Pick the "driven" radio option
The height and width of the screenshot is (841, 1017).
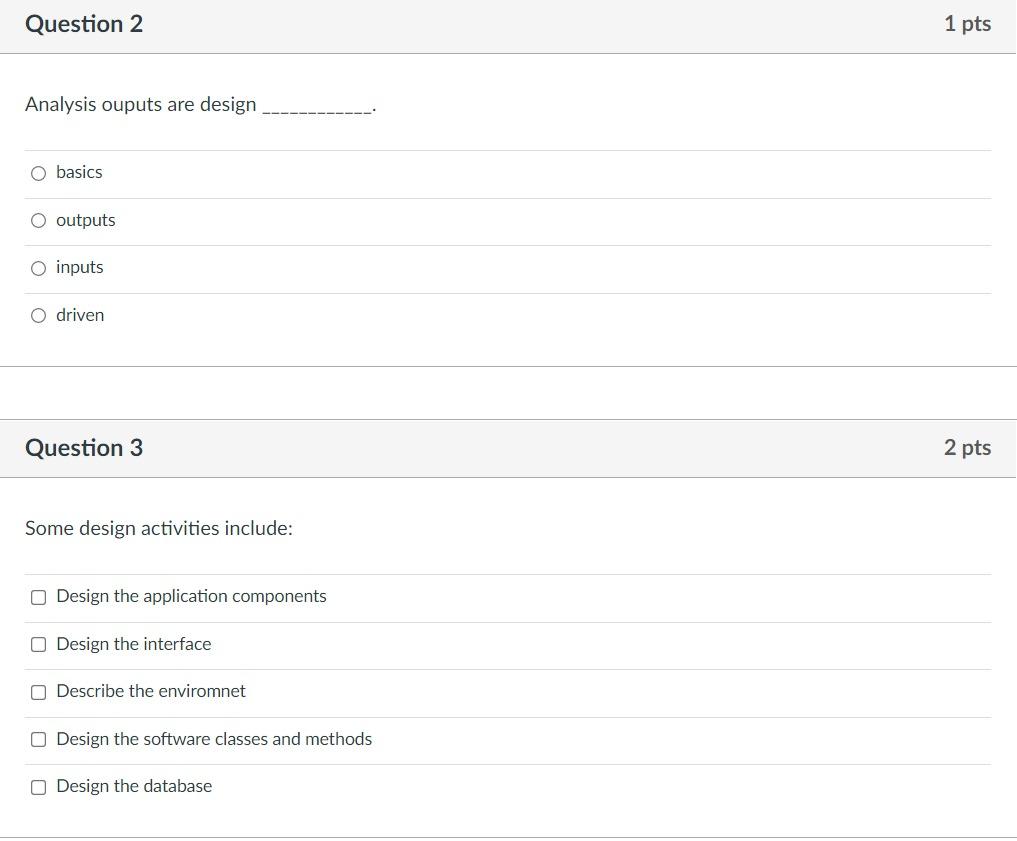click(38, 316)
